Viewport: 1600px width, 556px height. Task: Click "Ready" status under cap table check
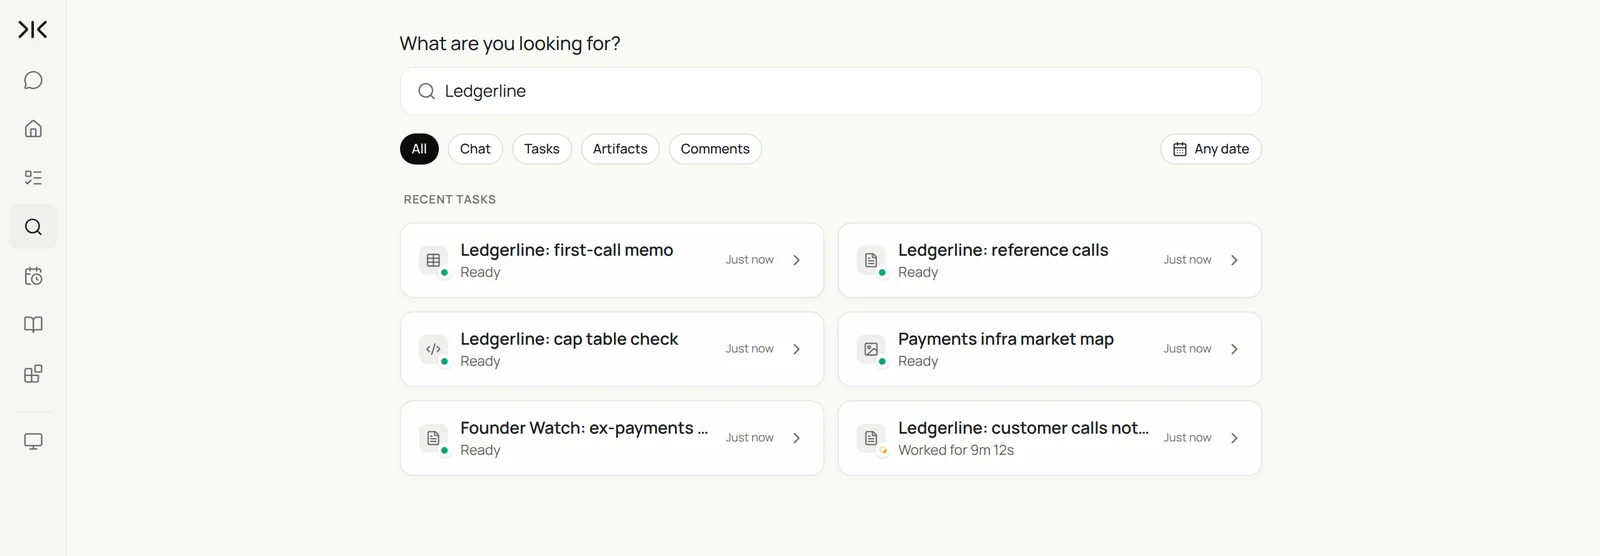coord(480,361)
